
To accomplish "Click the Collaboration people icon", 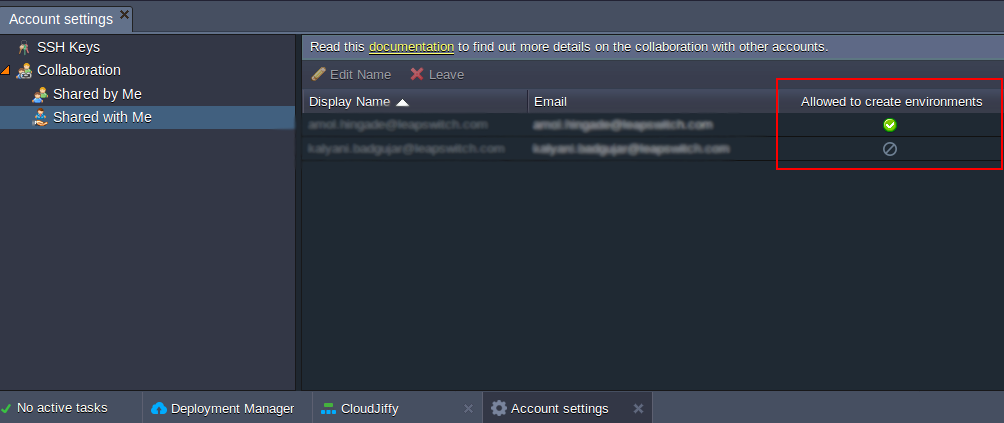I will point(25,71).
